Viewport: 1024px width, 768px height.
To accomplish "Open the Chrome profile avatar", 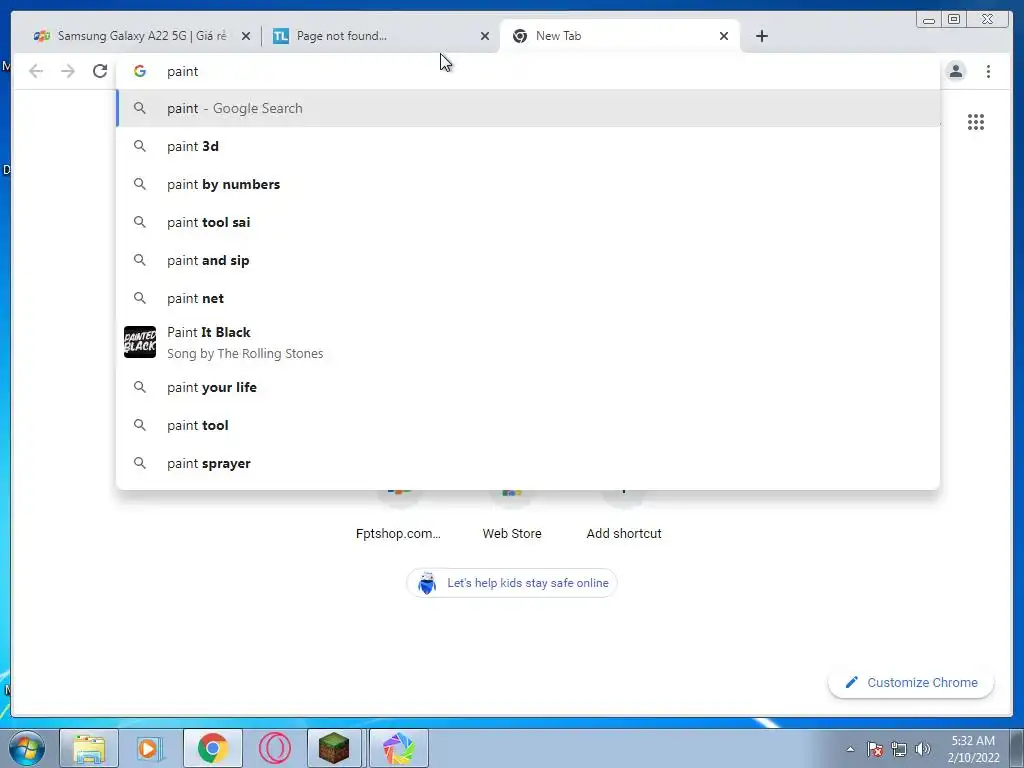I will point(955,71).
